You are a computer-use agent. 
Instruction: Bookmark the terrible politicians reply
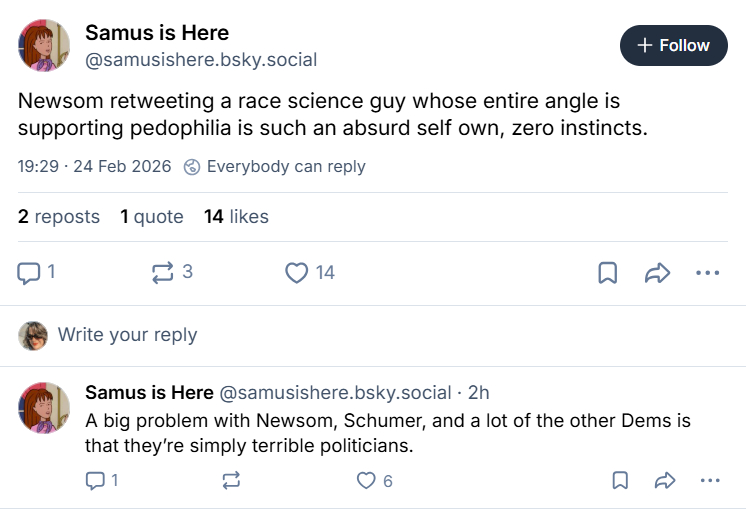(620, 481)
